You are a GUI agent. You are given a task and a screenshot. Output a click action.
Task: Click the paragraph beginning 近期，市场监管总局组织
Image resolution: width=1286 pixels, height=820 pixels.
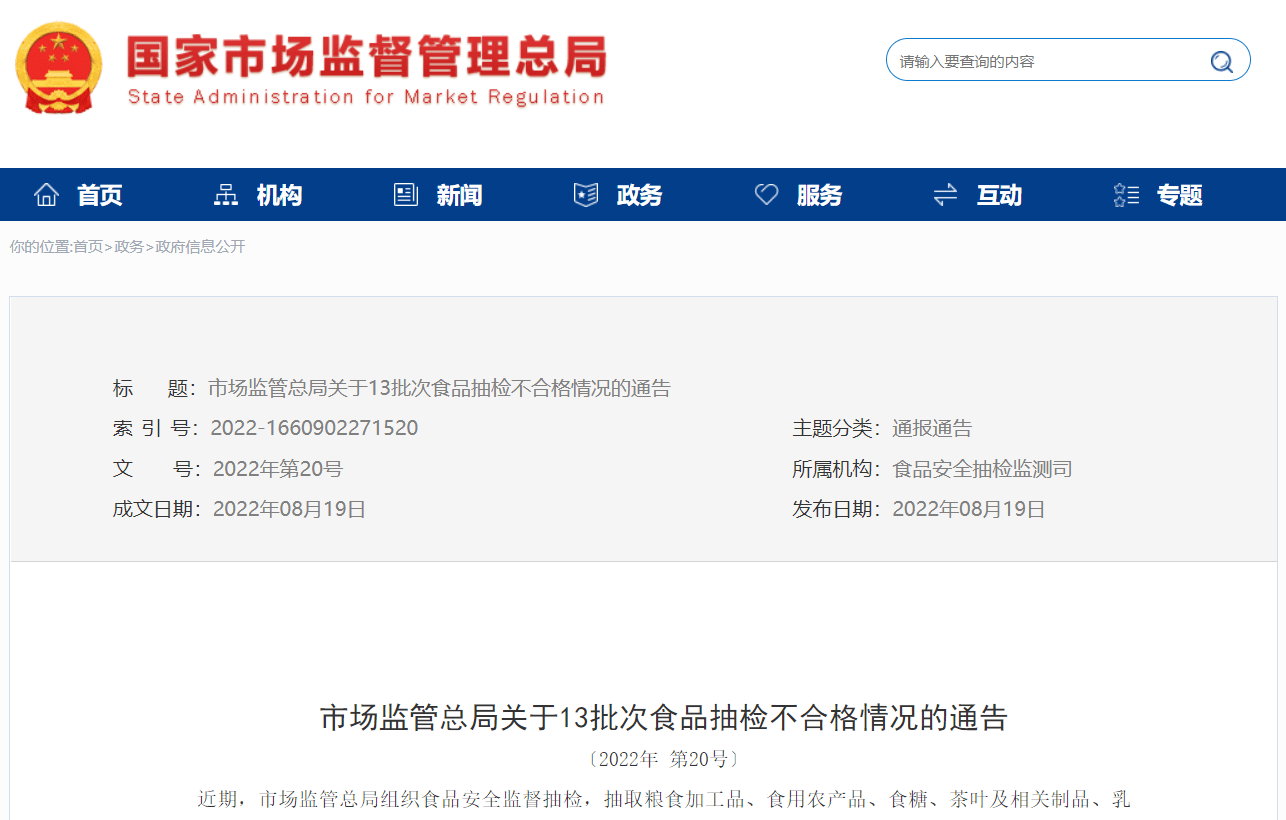point(664,800)
